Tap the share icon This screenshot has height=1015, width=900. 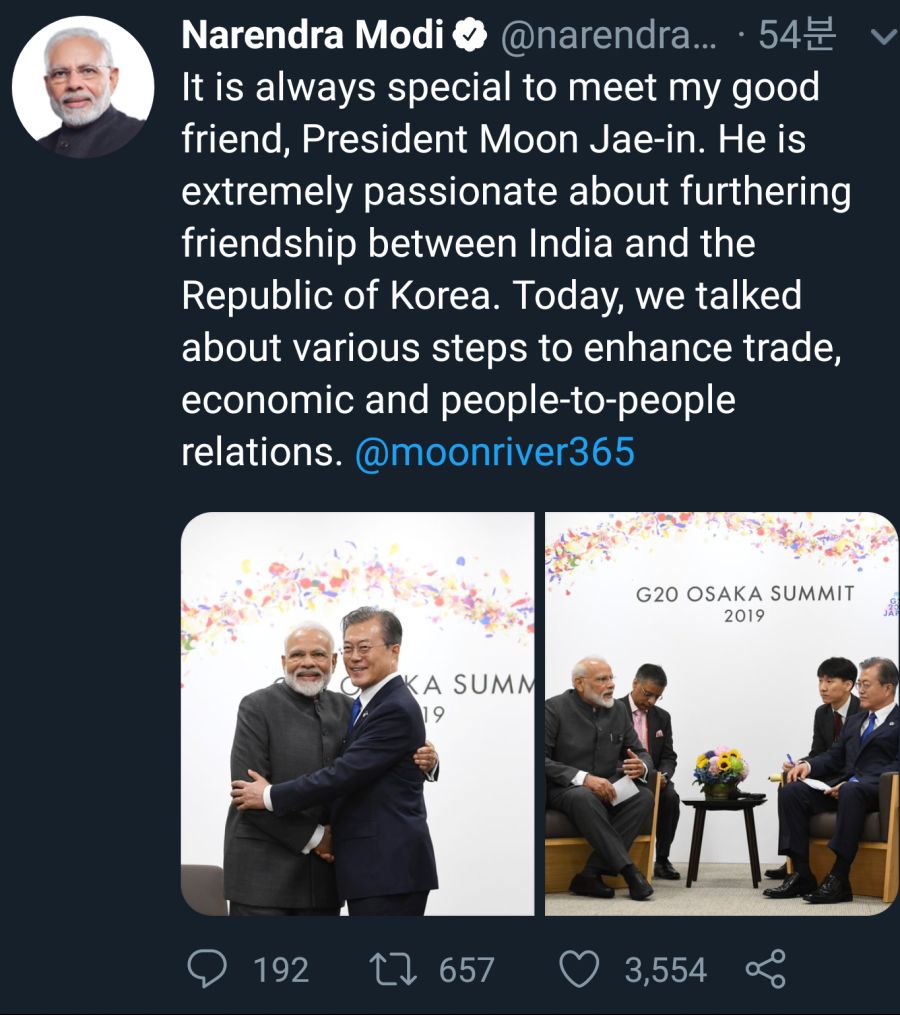[766, 969]
